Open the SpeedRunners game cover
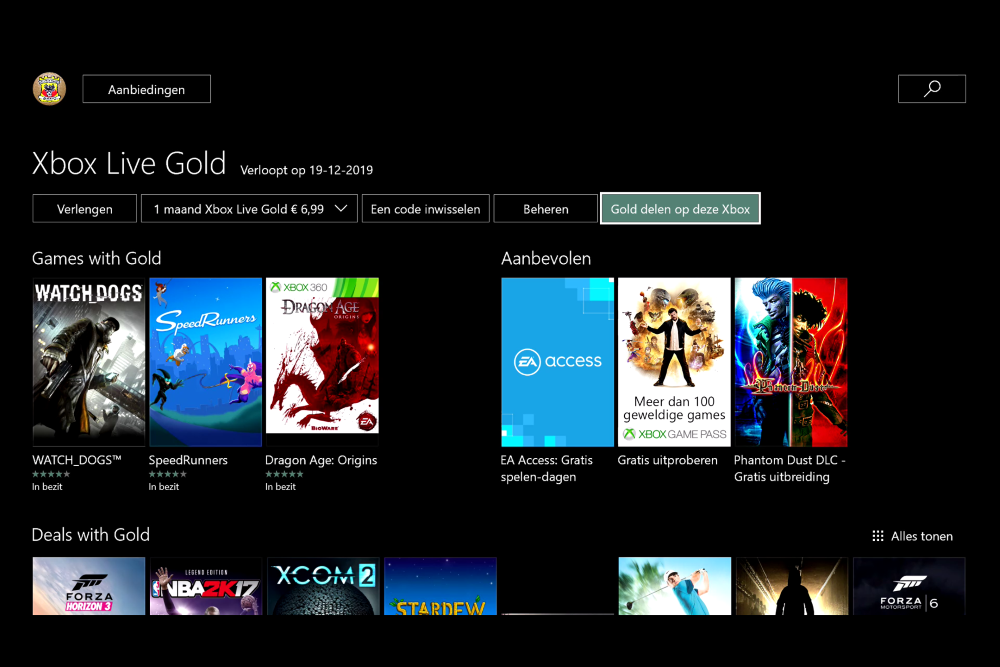 point(205,362)
